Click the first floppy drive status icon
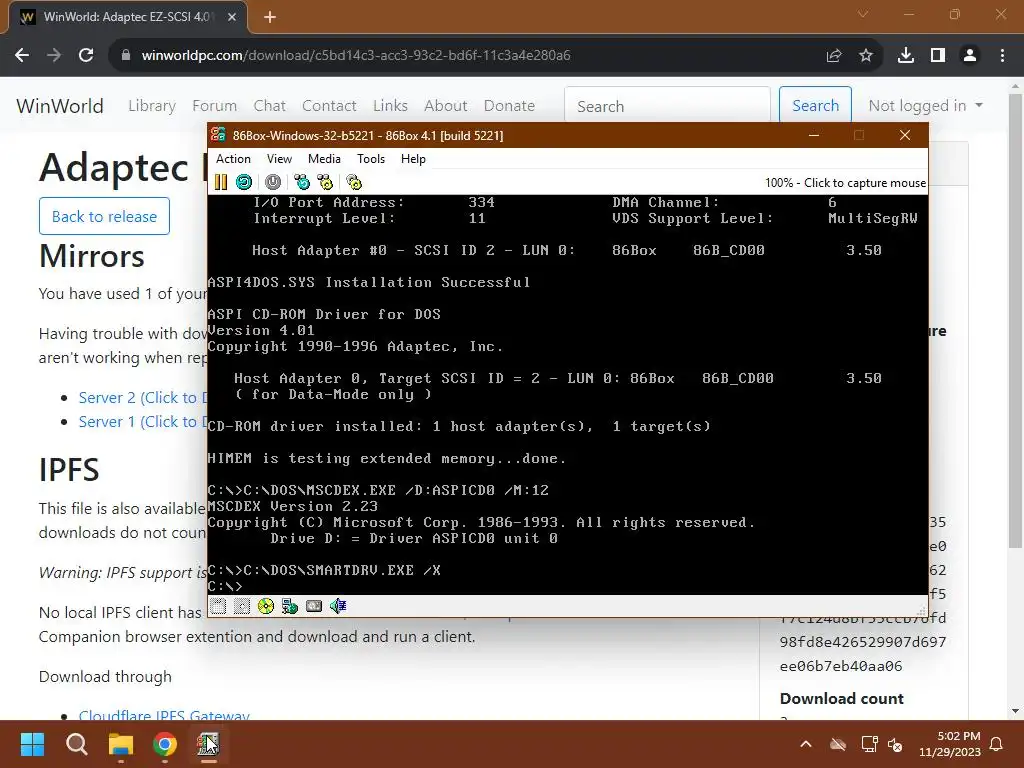The image size is (1024, 768). point(218,606)
